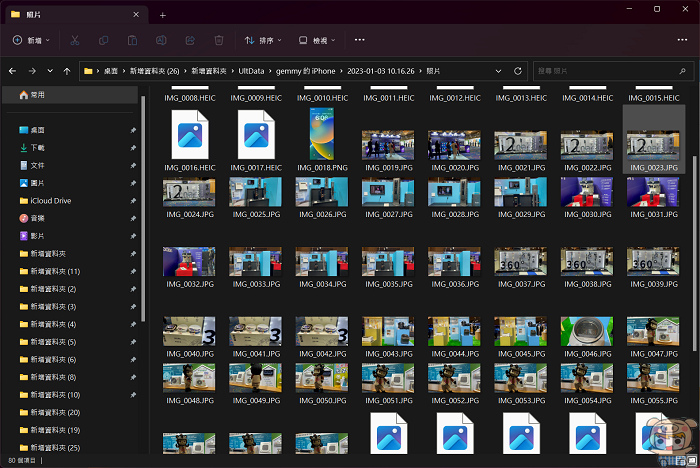The height and width of the screenshot is (468, 700).
Task: Click the Cut scissors icon in toolbar
Action: 75,40
